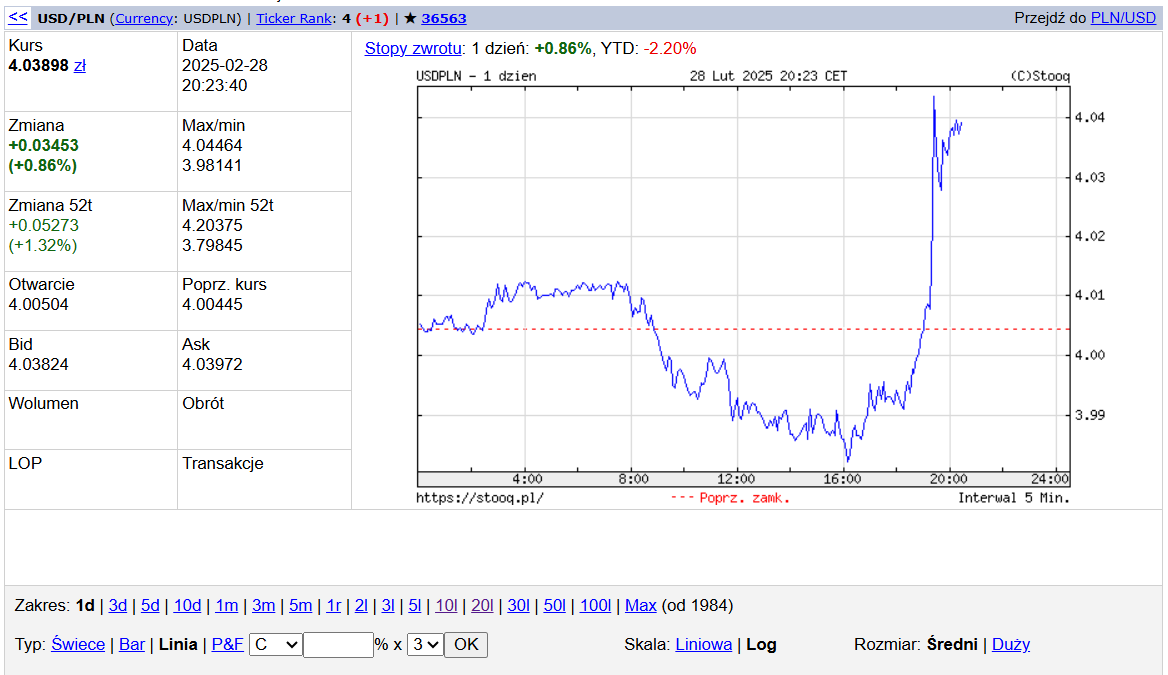Select the 3l range

coord(387,606)
